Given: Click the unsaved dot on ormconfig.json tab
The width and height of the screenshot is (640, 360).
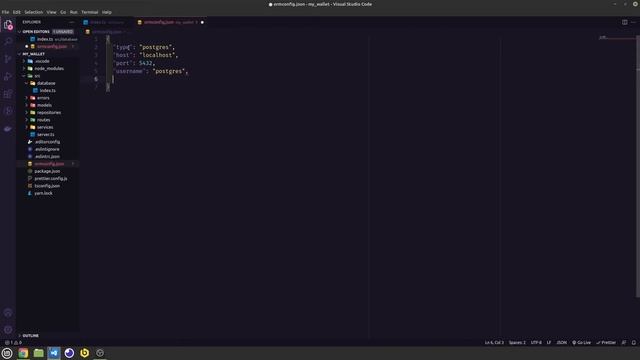Looking at the screenshot, I should [x=202, y=22].
